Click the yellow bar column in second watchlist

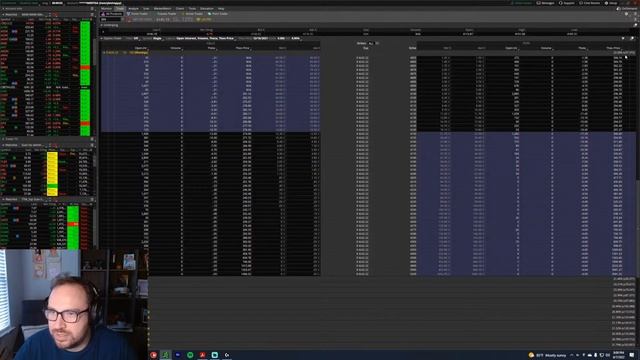[52, 173]
